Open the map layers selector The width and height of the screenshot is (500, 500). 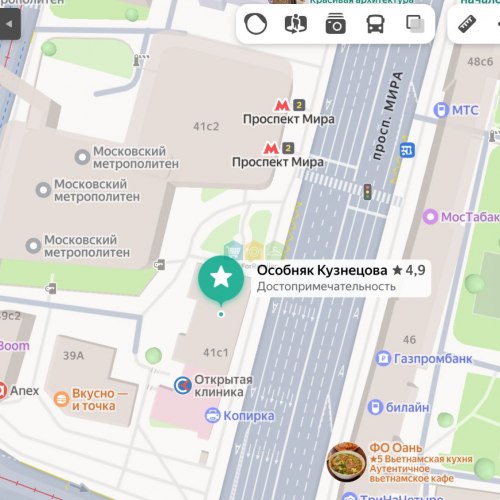click(415, 24)
